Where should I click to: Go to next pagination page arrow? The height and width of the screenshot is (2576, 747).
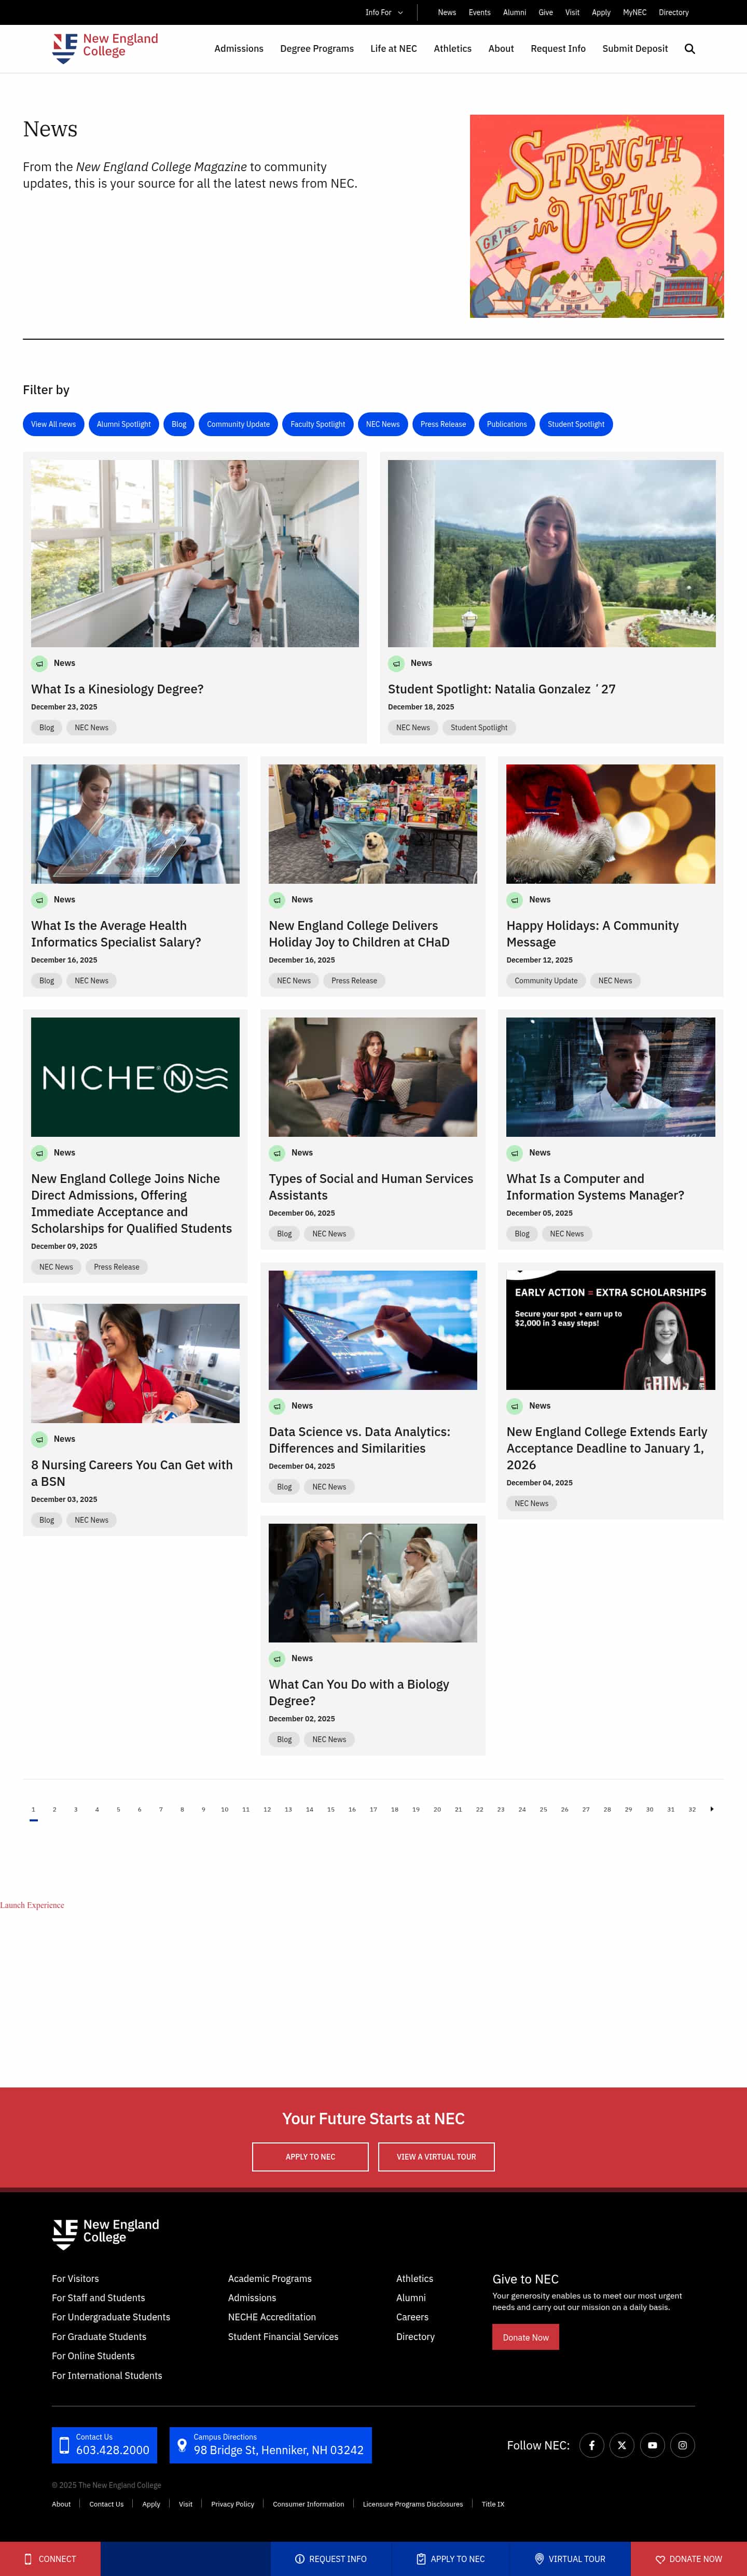pos(712,1808)
